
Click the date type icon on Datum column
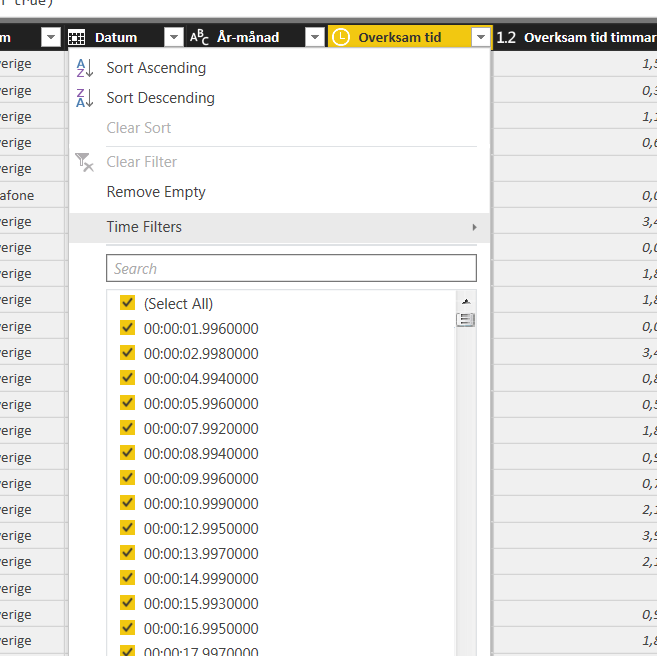click(76, 38)
